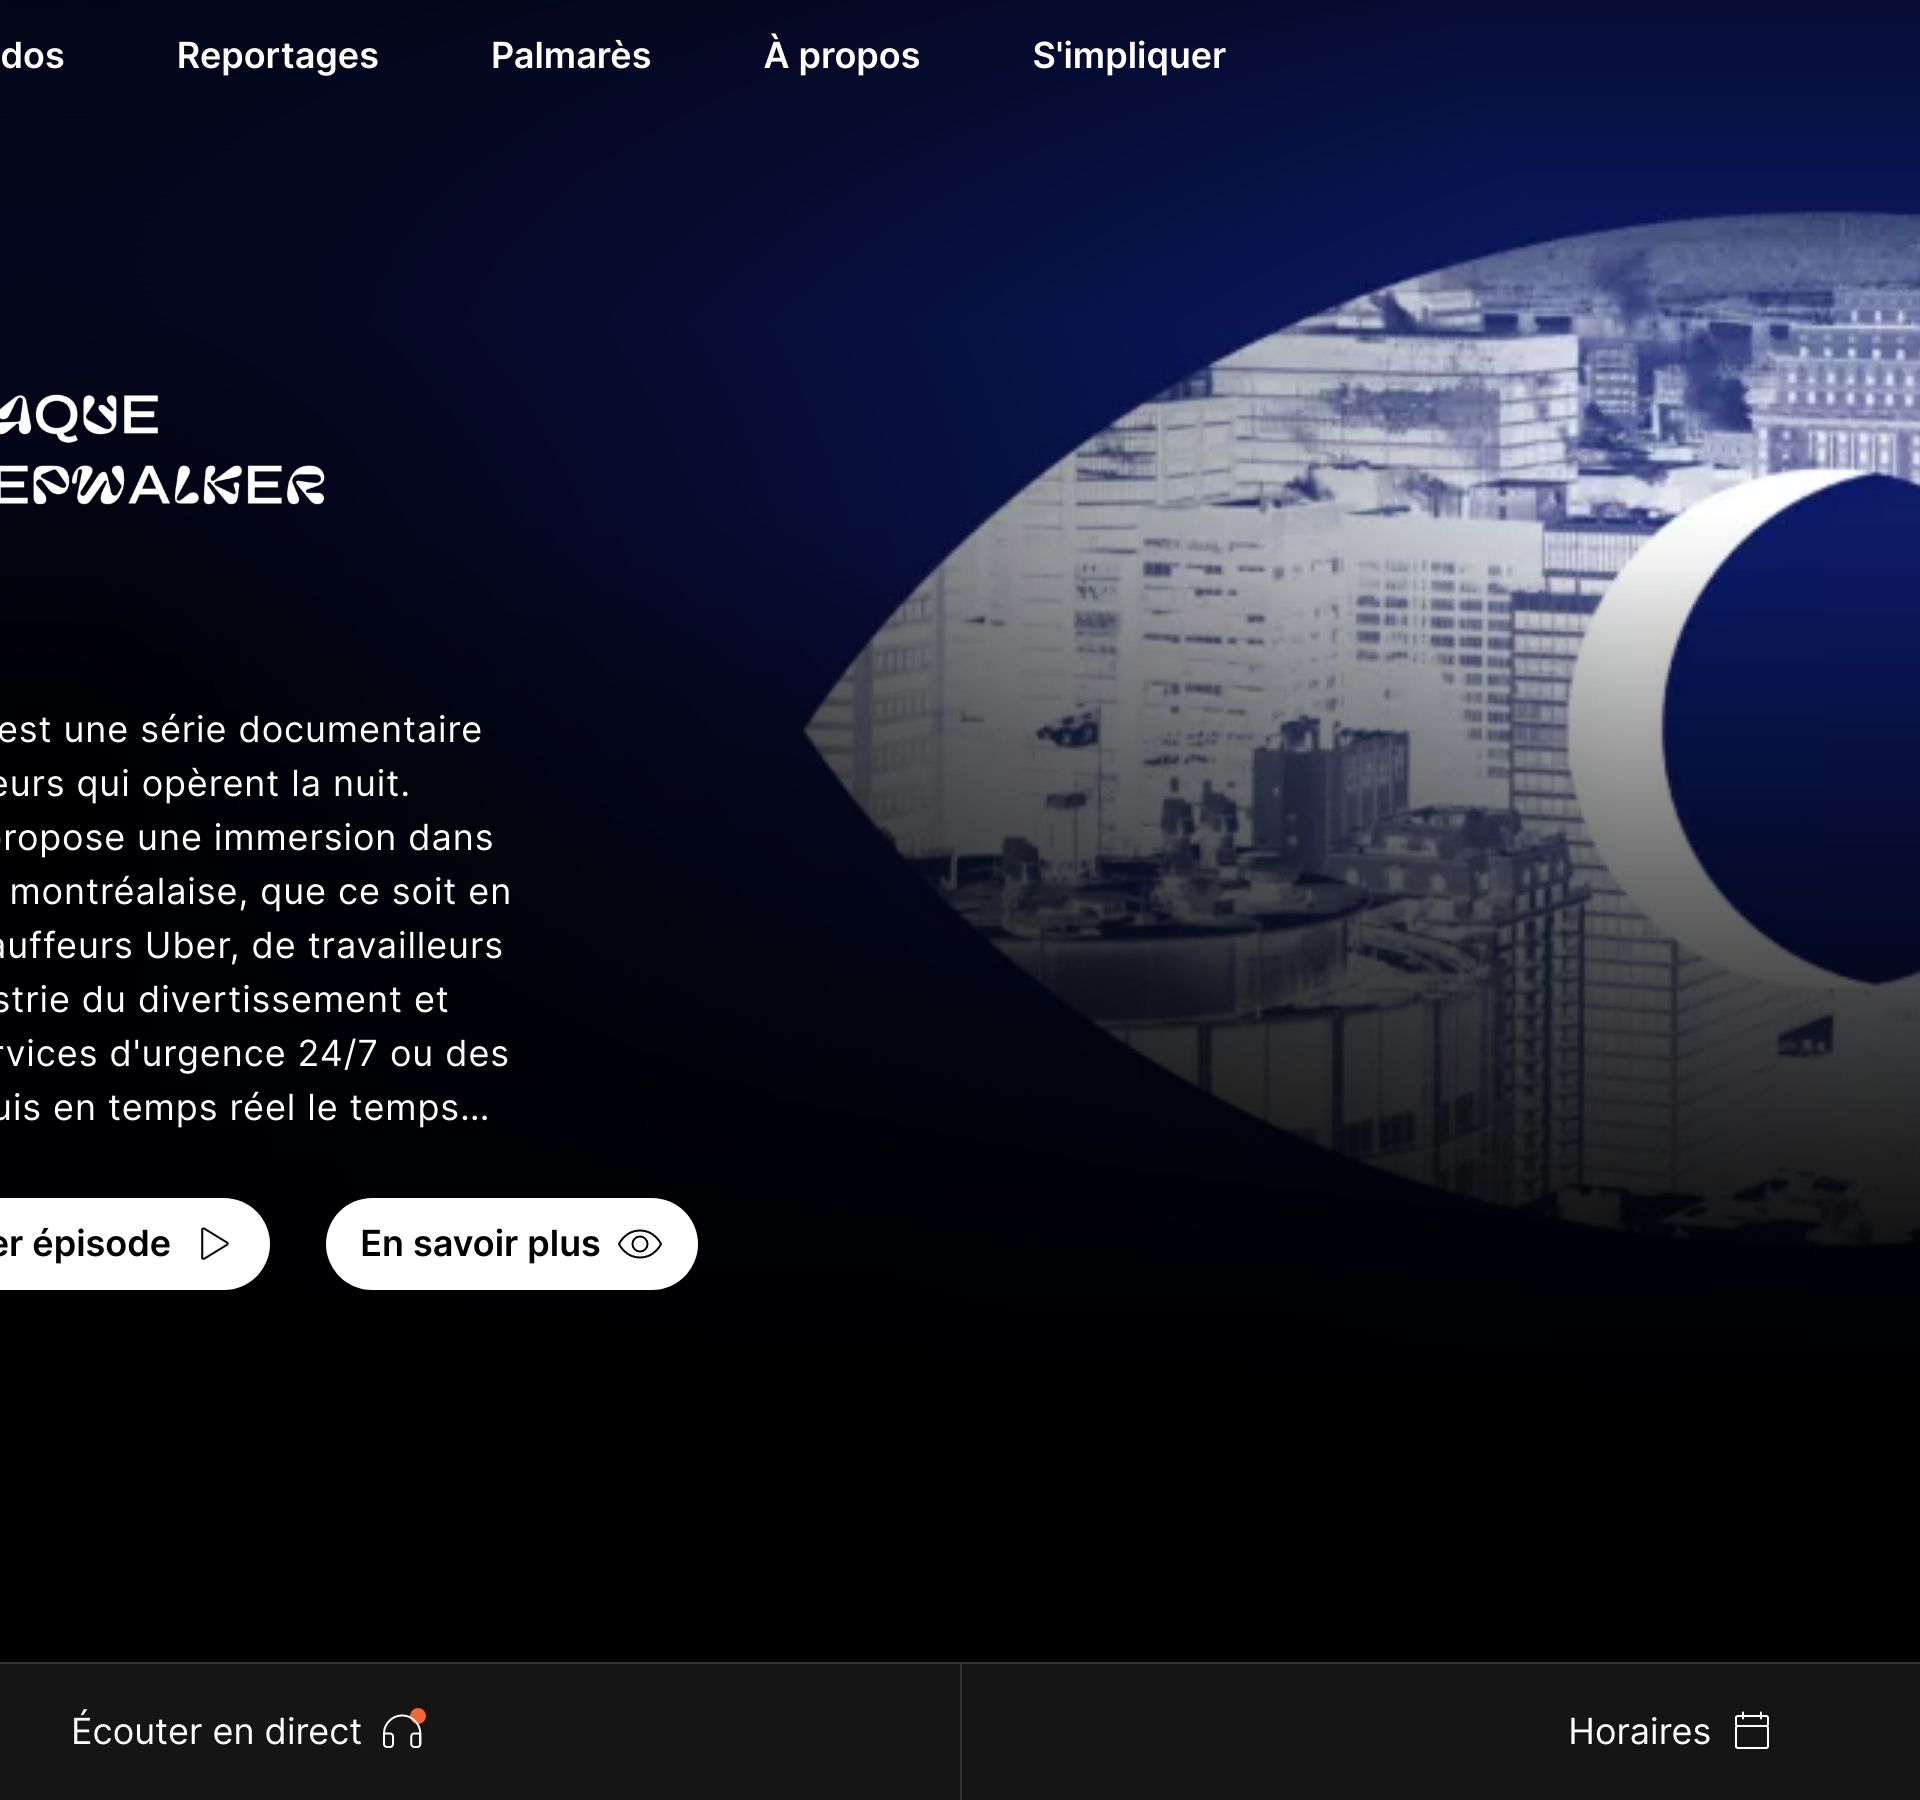Viewport: 1920px width, 1800px height.
Task: Click the dark blue pupil circle
Action: (1800, 730)
